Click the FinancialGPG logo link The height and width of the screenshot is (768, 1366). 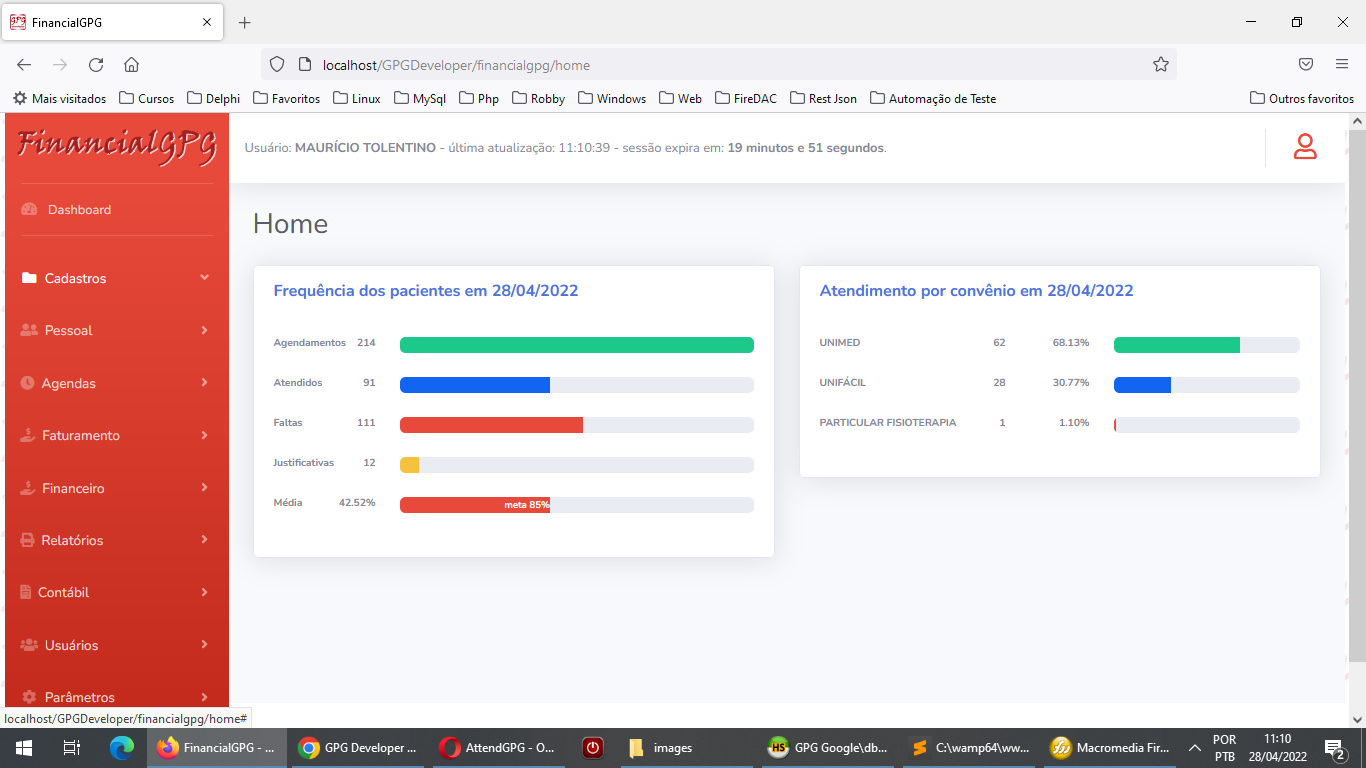[x=117, y=146]
